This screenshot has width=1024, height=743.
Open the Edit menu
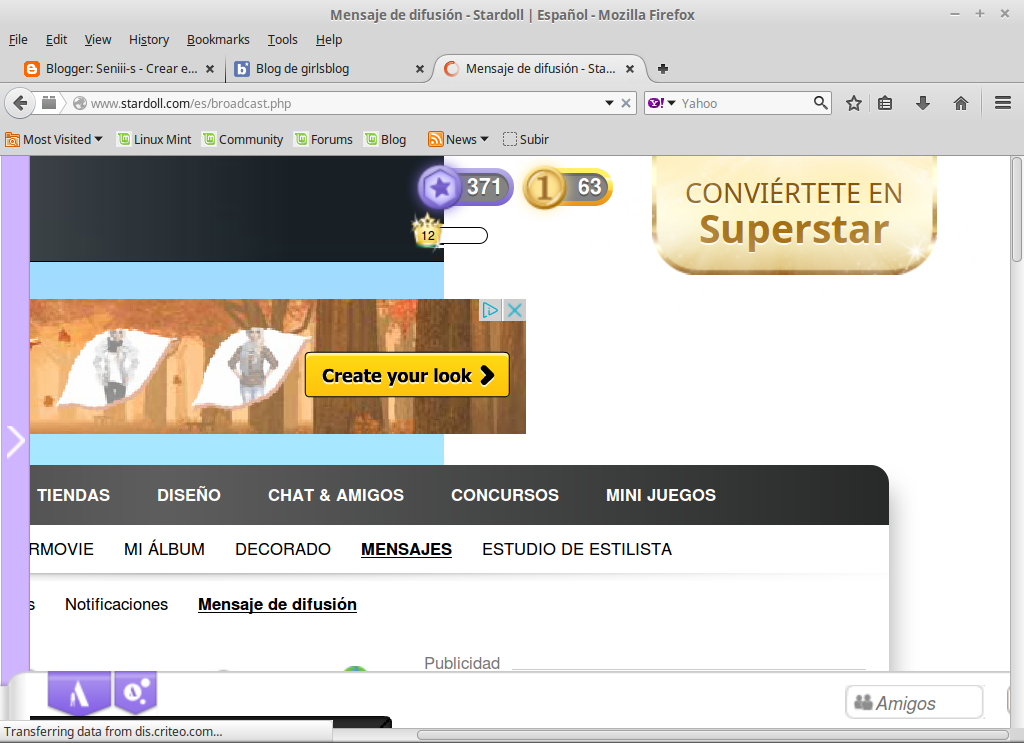pos(56,40)
